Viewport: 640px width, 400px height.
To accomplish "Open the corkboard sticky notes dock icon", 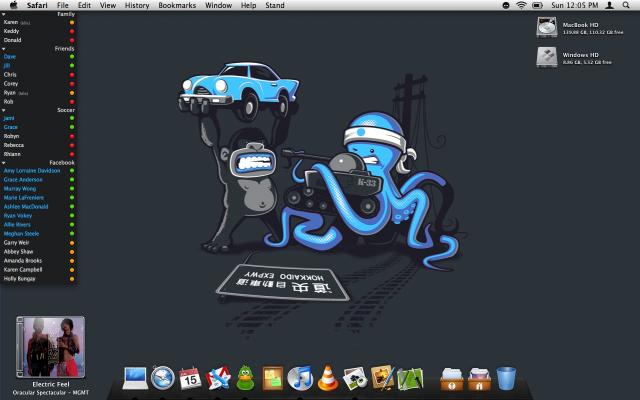I will click(272, 378).
